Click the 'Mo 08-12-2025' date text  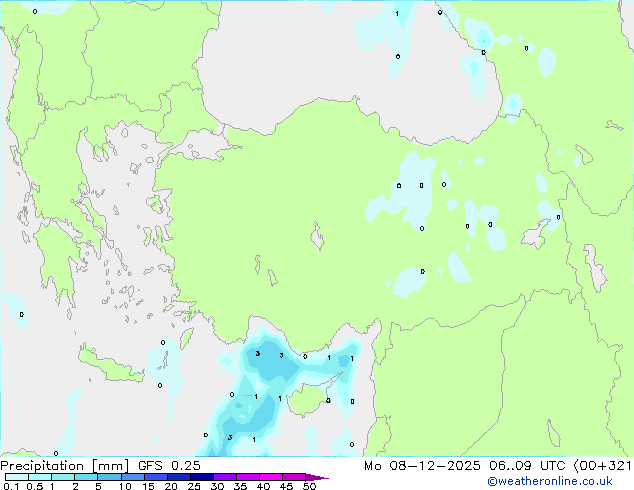pyautogui.click(x=422, y=466)
